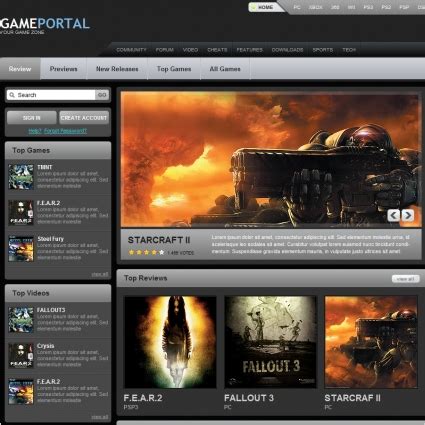Click the GO search button

tap(102, 95)
